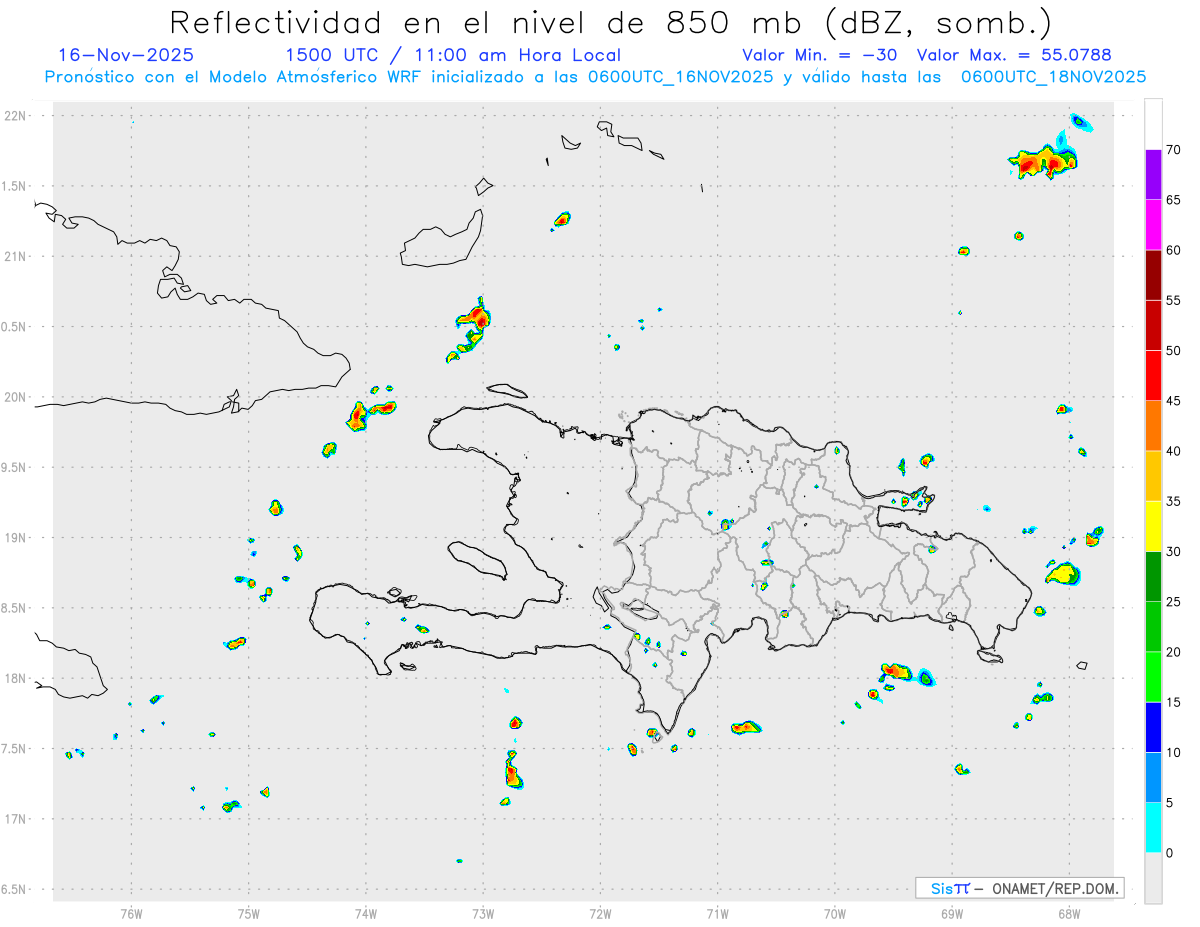
Task: Click the 'Sistt - ONAMET/REP.DOM.' credit box
Action: [x=1019, y=888]
